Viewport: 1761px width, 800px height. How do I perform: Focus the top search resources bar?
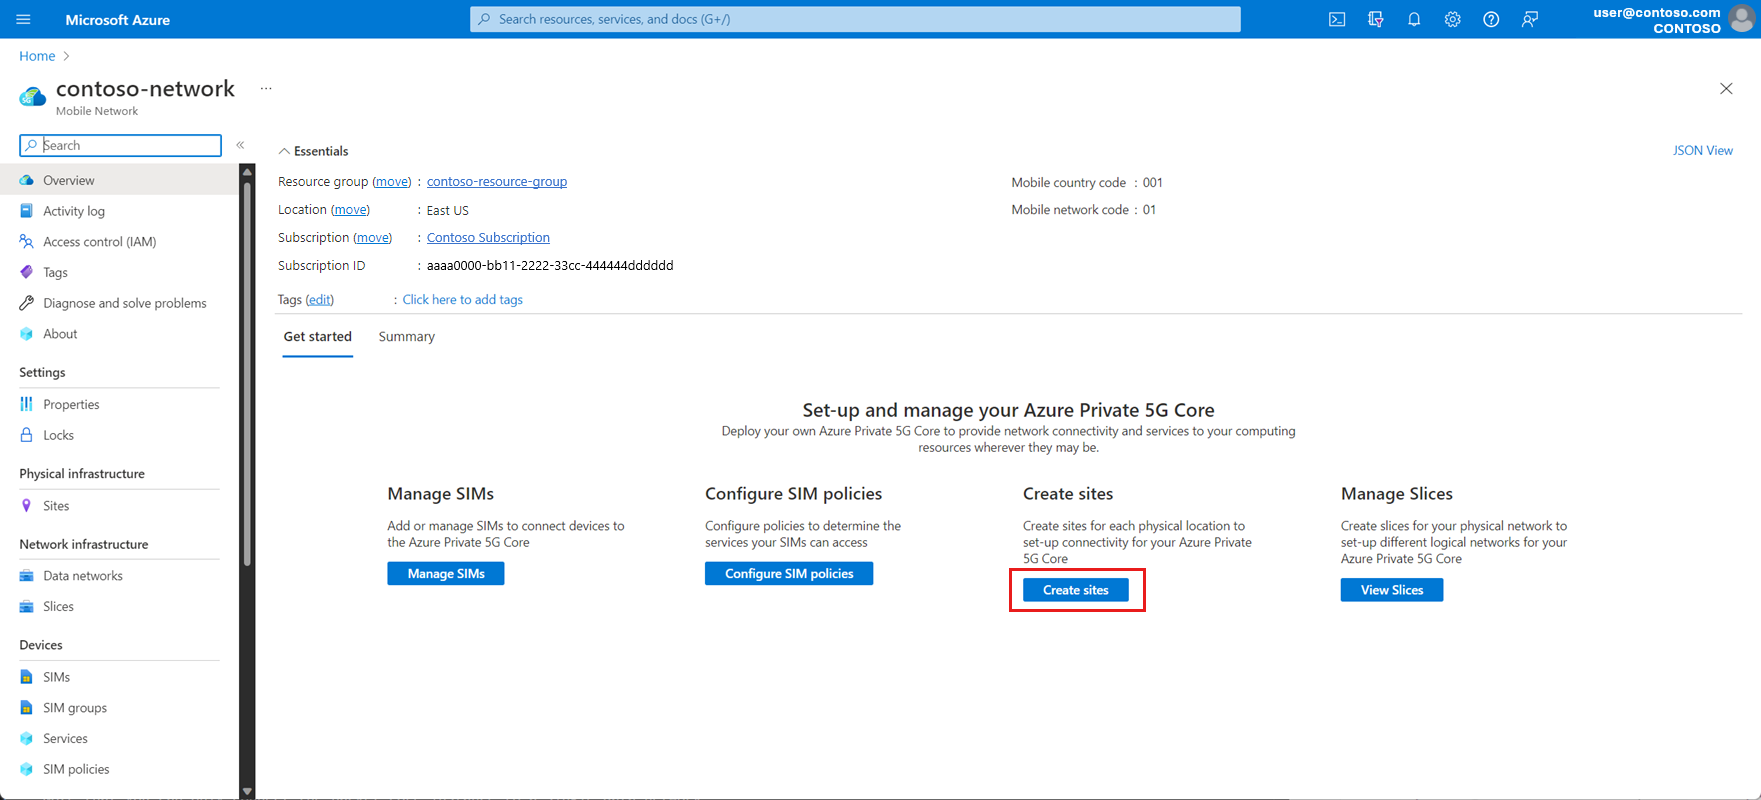(855, 19)
